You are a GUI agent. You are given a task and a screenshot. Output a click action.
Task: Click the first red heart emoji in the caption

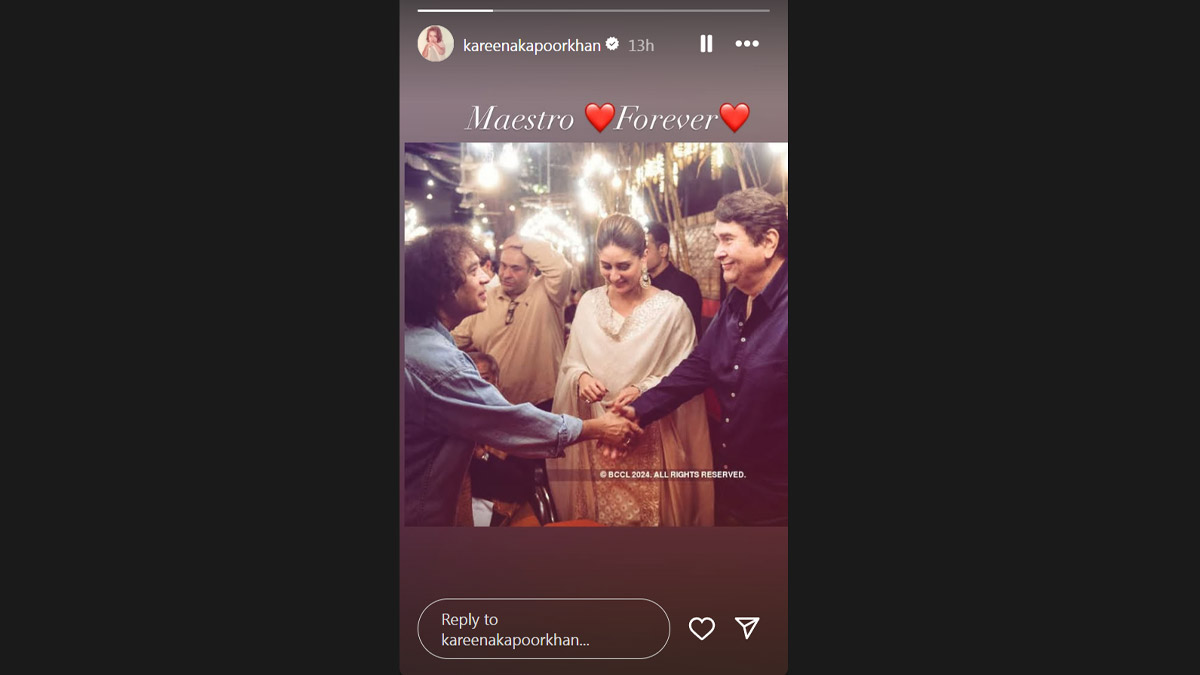pos(600,118)
